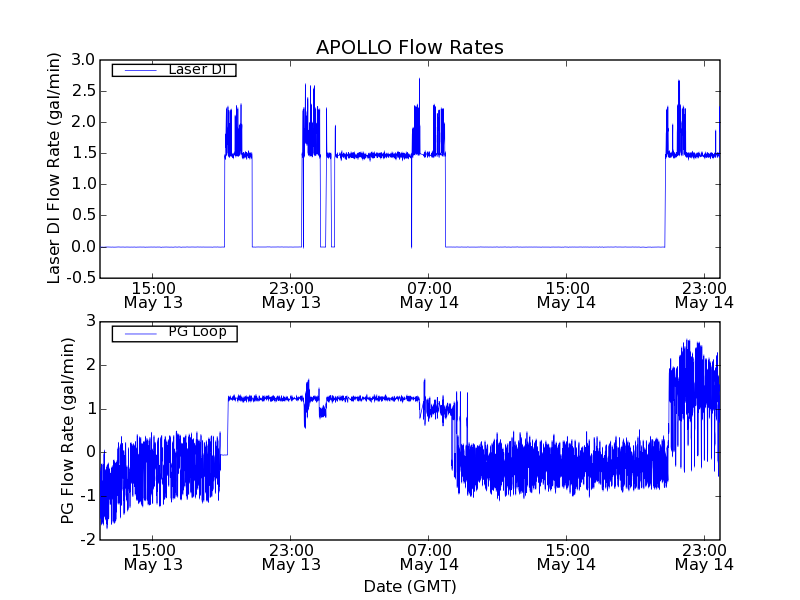Viewport: 800px width, 600px height.
Task: Click the blue line sample in Laser DI legend
Action: pyautogui.click(x=141, y=70)
